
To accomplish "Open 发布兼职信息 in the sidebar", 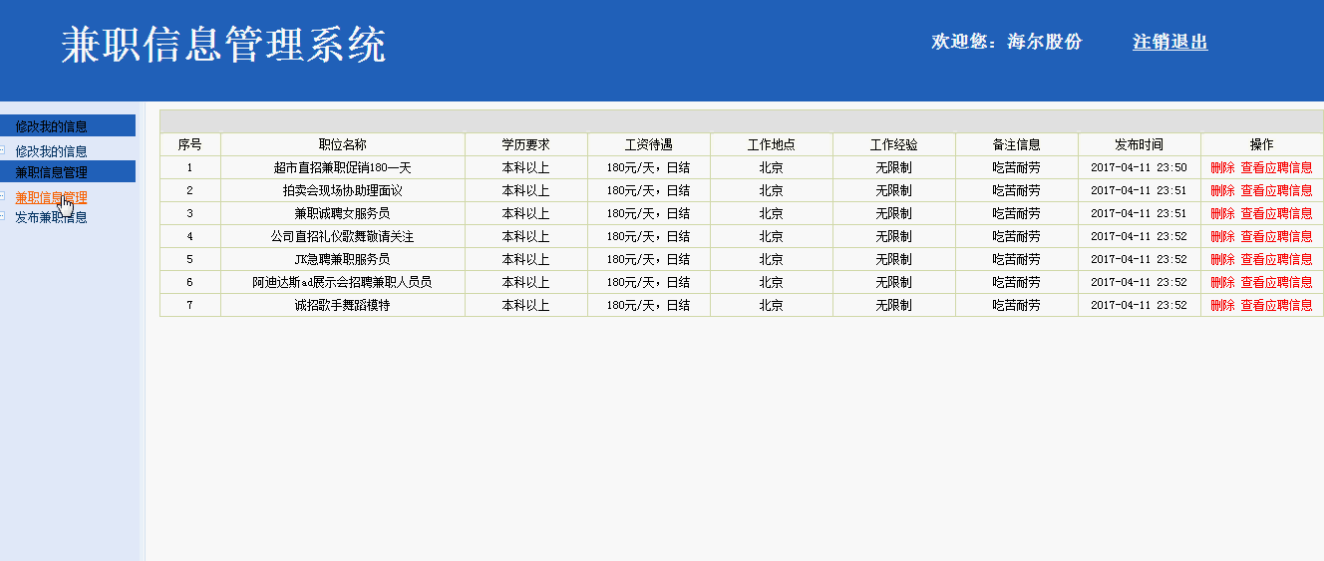I will tap(51, 217).
